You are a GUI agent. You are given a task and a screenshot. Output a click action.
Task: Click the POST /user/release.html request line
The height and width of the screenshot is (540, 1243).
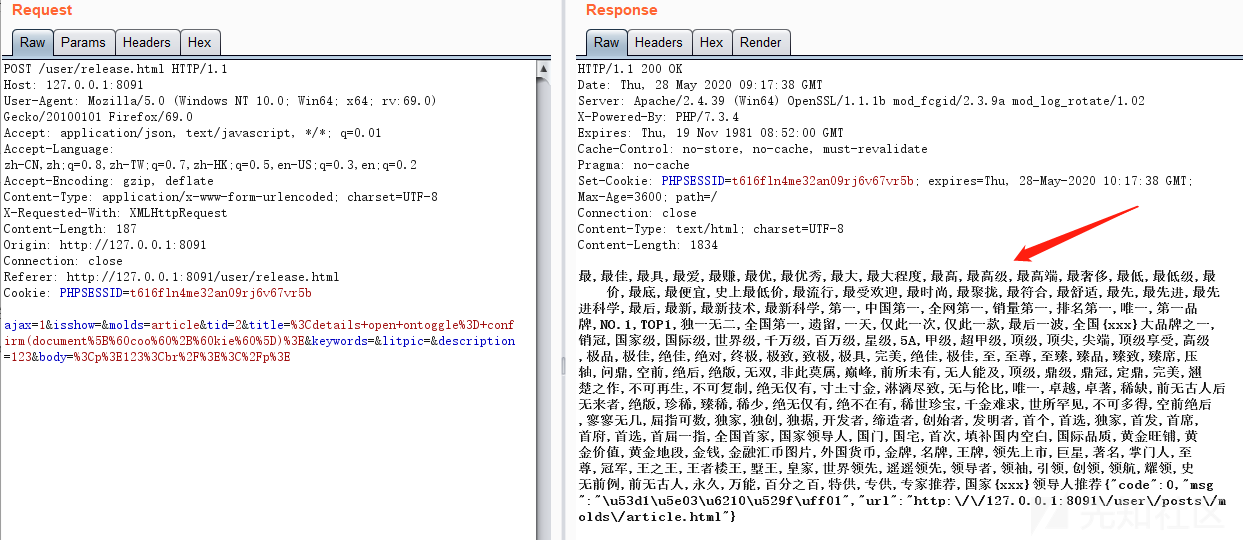115,69
